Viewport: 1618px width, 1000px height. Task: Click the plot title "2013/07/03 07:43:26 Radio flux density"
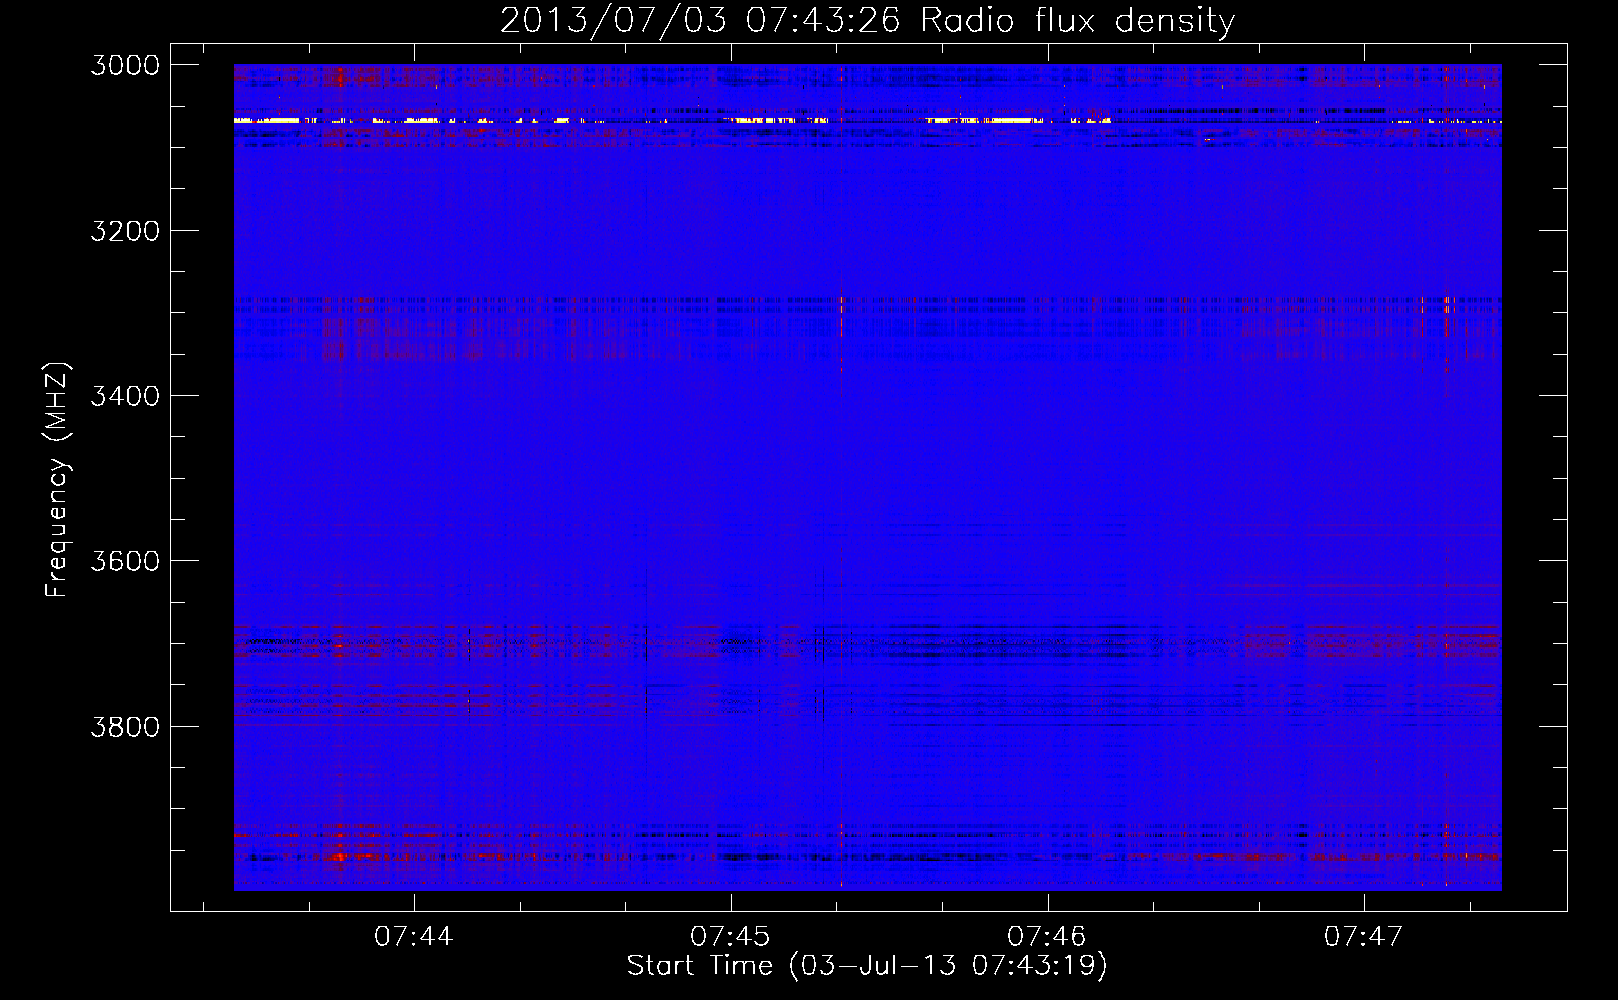tap(867, 20)
